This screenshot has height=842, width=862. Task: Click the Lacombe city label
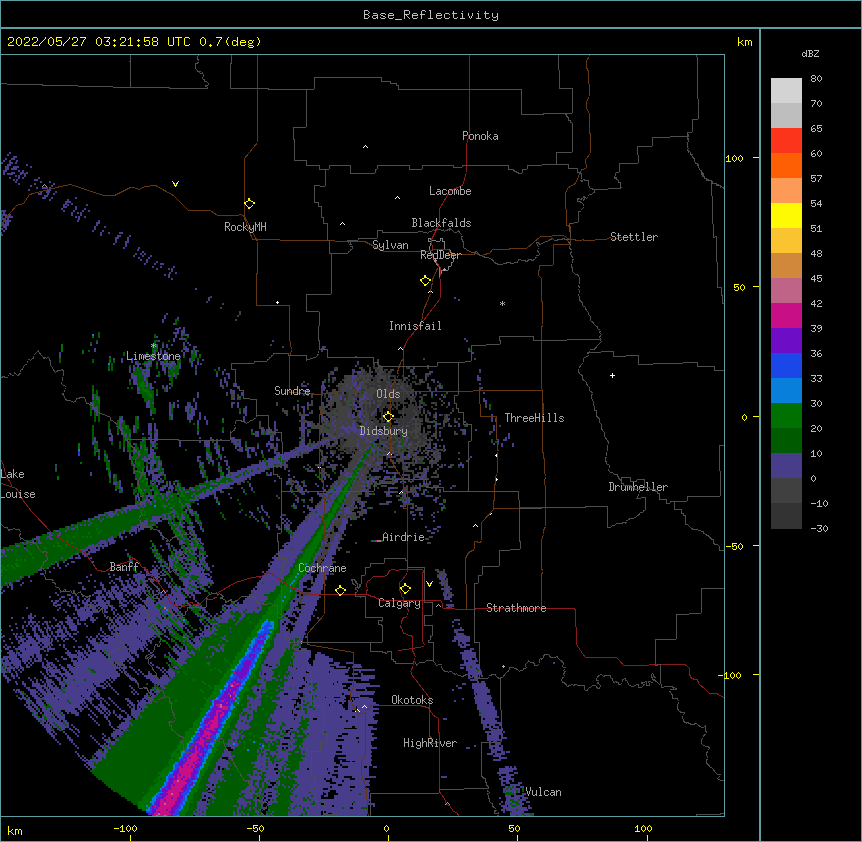click(450, 191)
